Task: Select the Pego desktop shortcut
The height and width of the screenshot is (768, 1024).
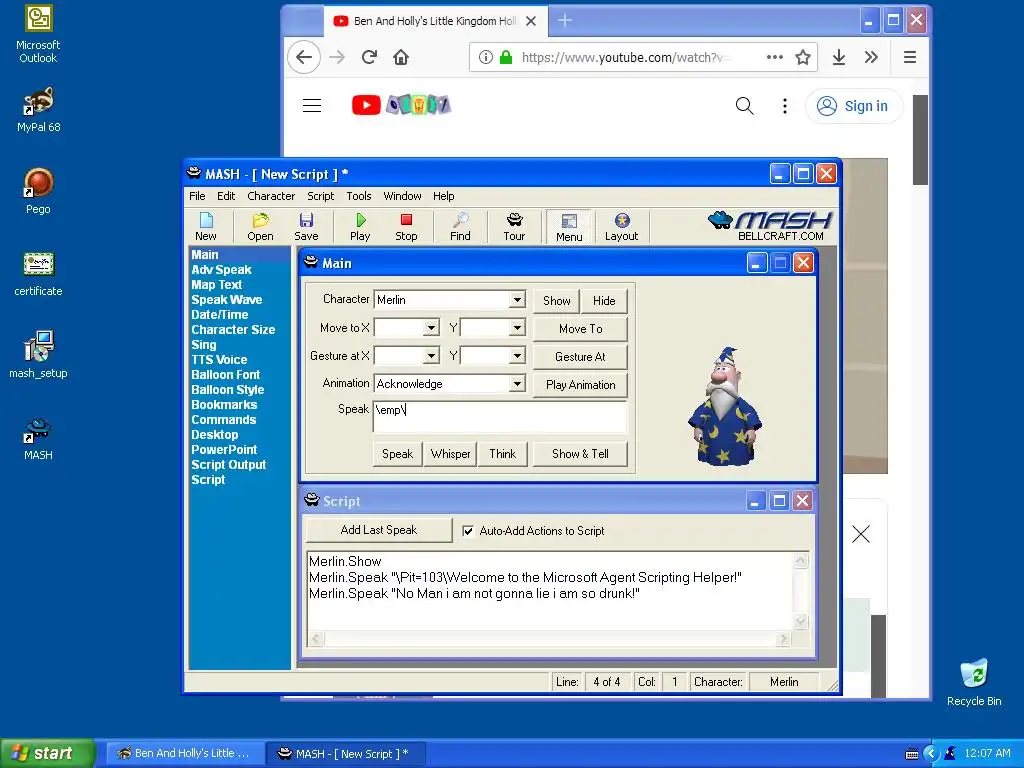Action: pos(38,191)
